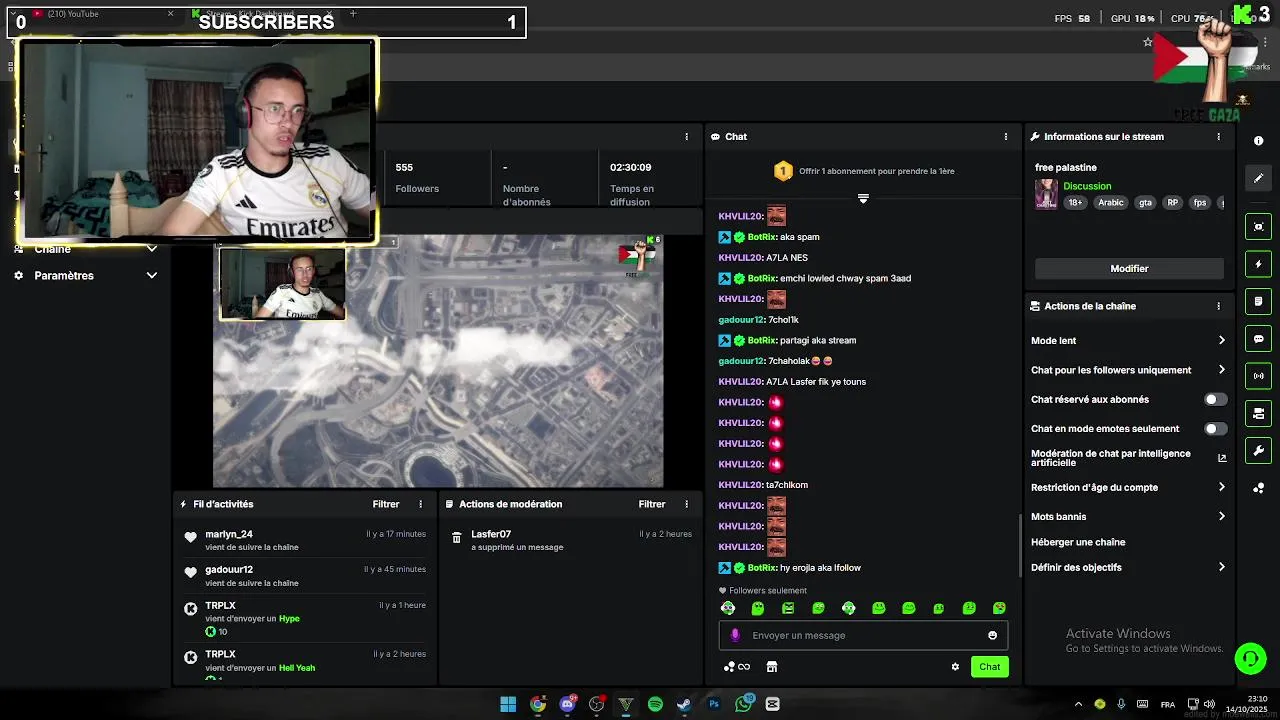Click the screen capture frame icon
Viewport: 1280px width, 720px height.
(x=1258, y=227)
